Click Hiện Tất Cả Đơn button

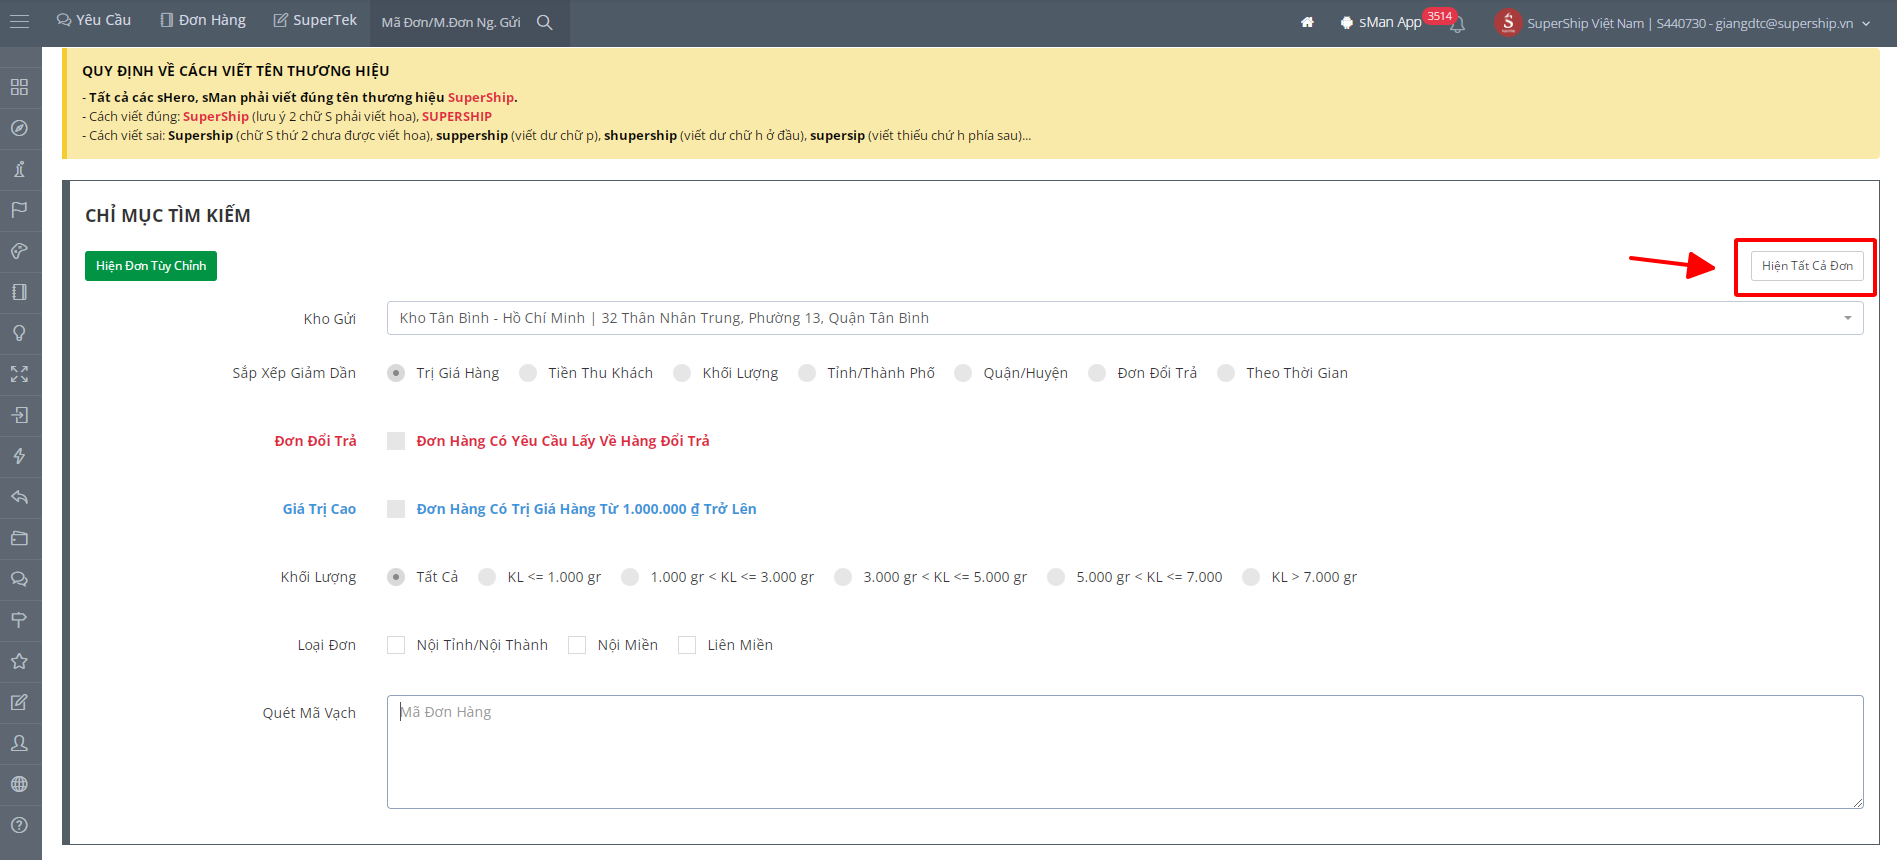[1807, 266]
